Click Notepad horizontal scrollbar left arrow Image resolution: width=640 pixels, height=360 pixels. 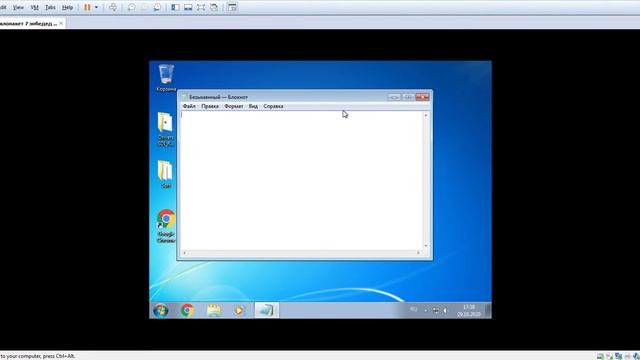[184, 253]
